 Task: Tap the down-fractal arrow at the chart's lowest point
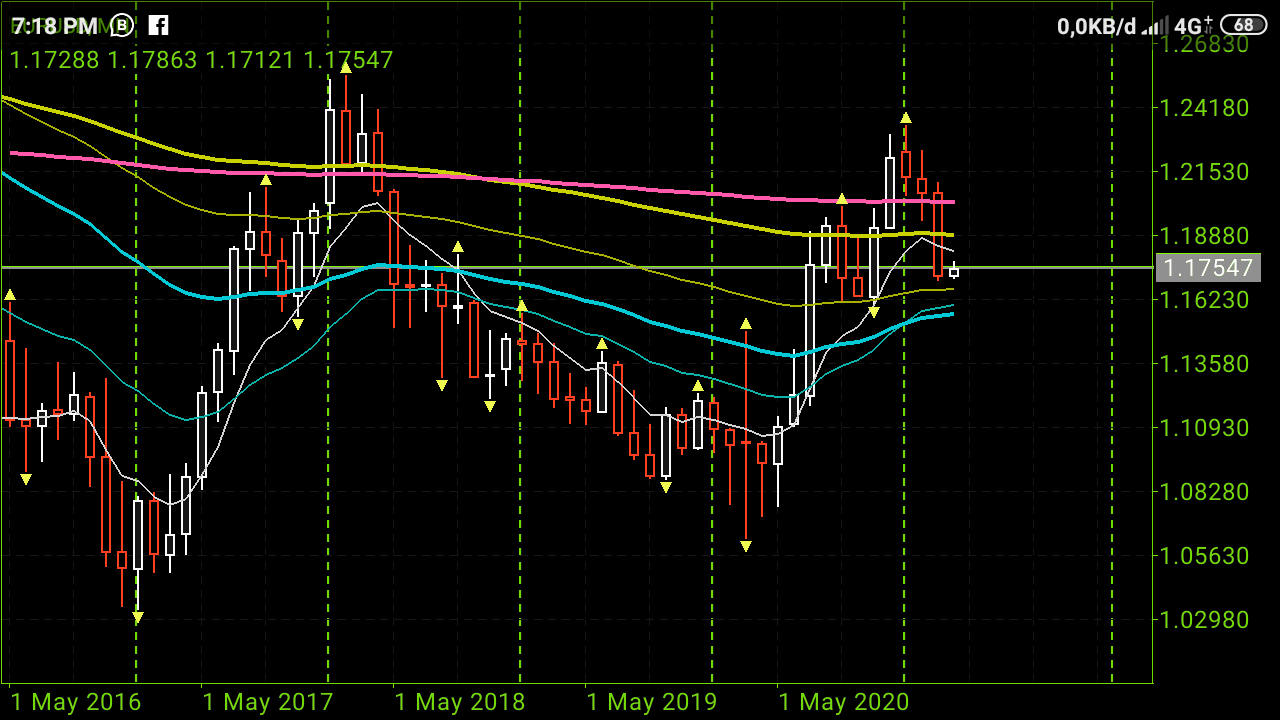click(x=138, y=618)
